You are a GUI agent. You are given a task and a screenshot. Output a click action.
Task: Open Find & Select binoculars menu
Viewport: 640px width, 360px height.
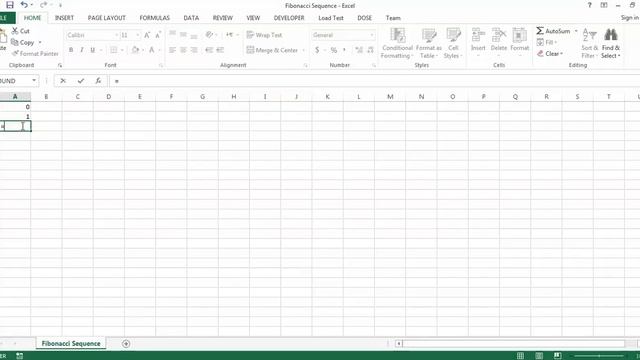(611, 43)
